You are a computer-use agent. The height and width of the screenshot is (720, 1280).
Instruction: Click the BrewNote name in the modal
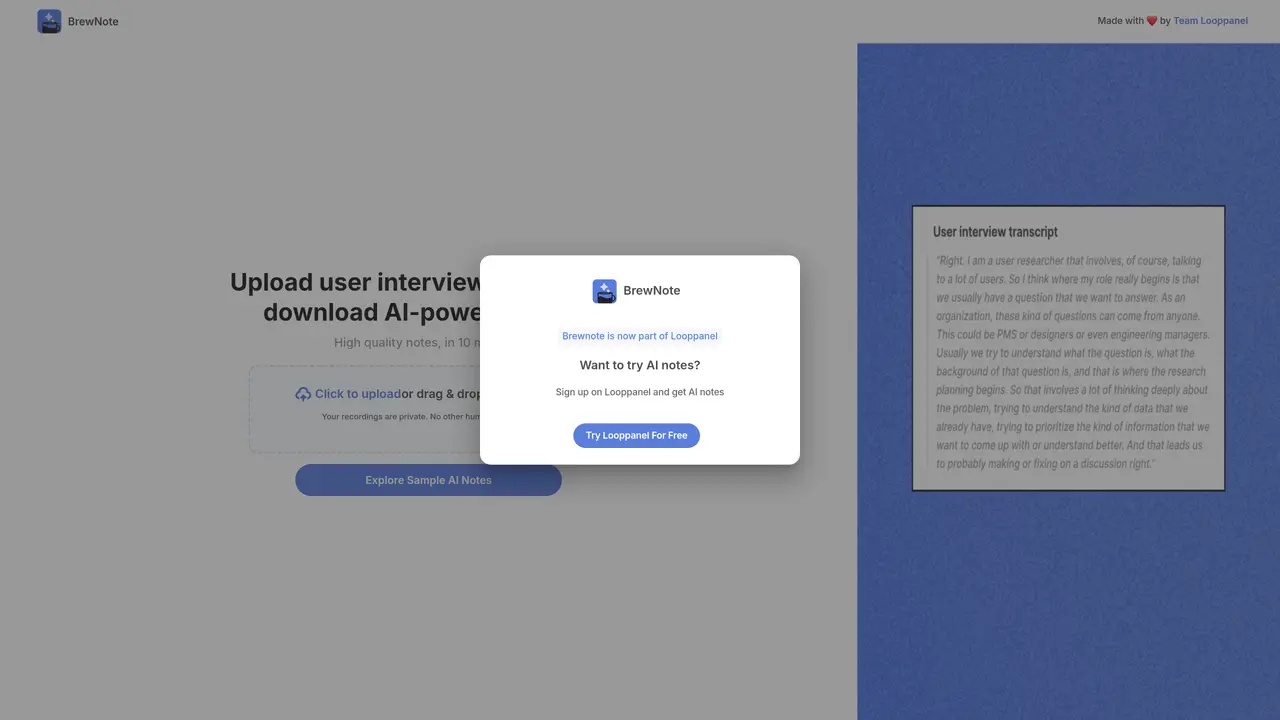pyautogui.click(x=652, y=291)
